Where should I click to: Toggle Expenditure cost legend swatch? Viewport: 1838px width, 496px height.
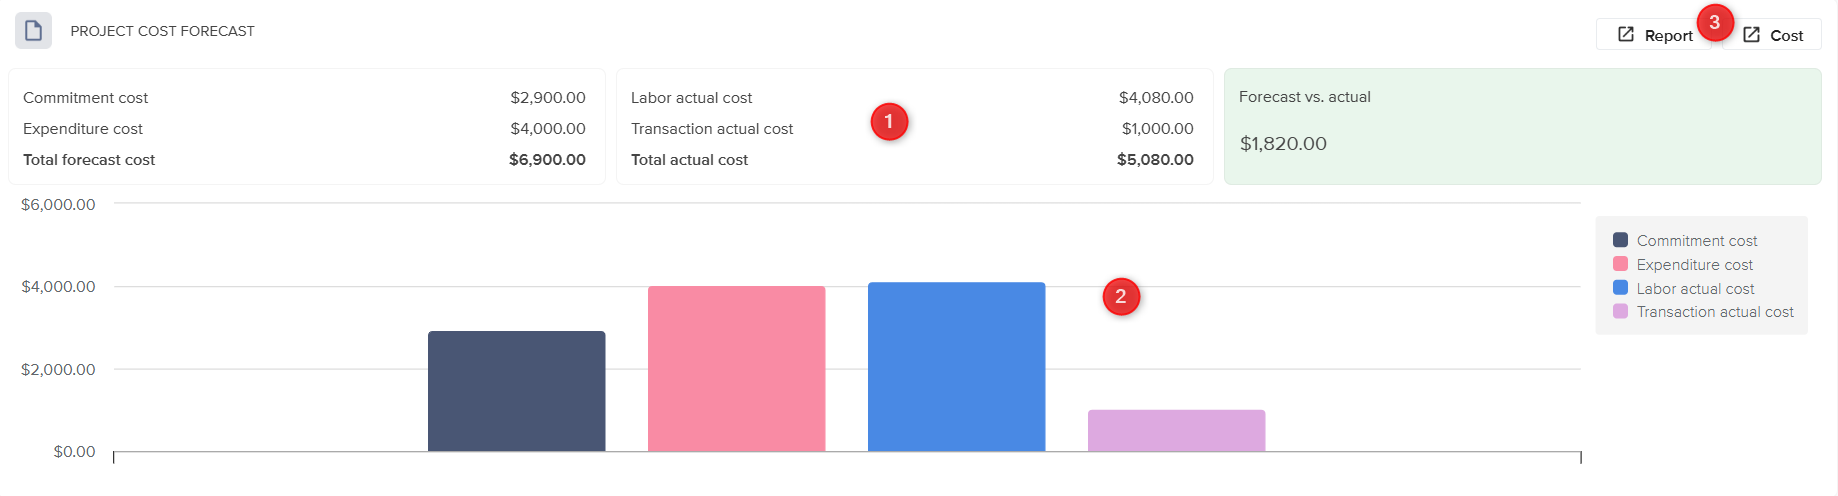tap(1620, 264)
